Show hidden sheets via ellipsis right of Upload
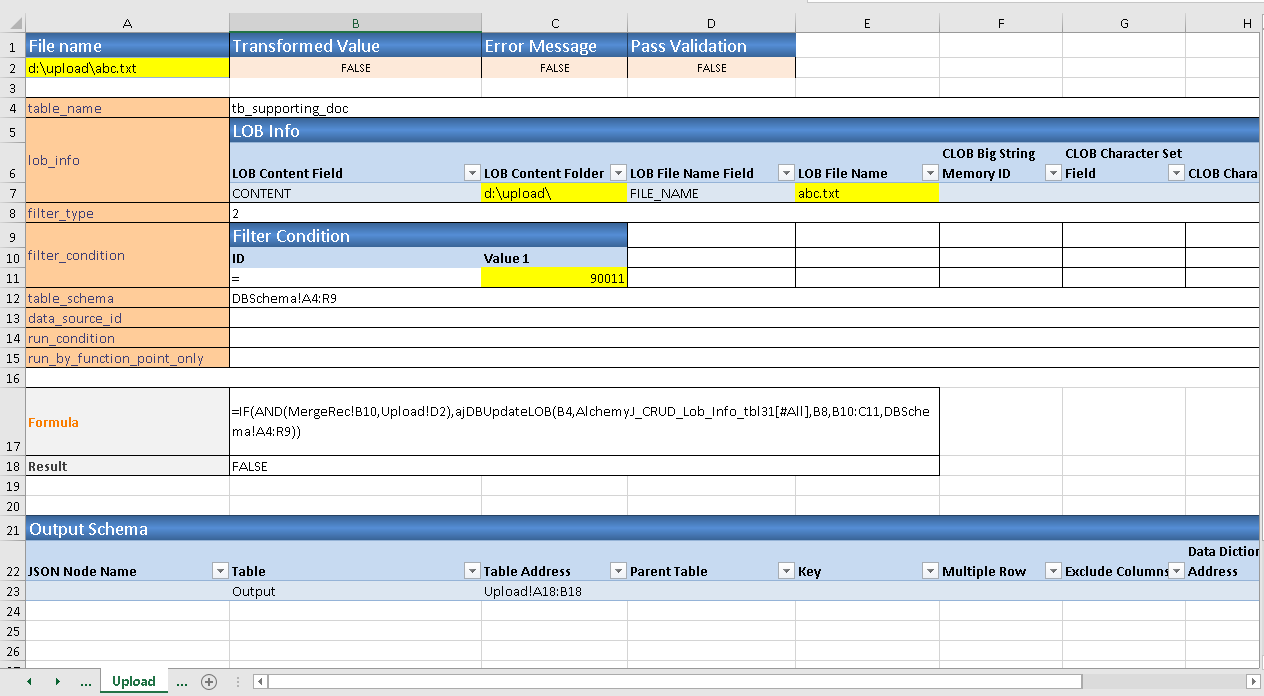1264x696 pixels. (x=182, y=681)
